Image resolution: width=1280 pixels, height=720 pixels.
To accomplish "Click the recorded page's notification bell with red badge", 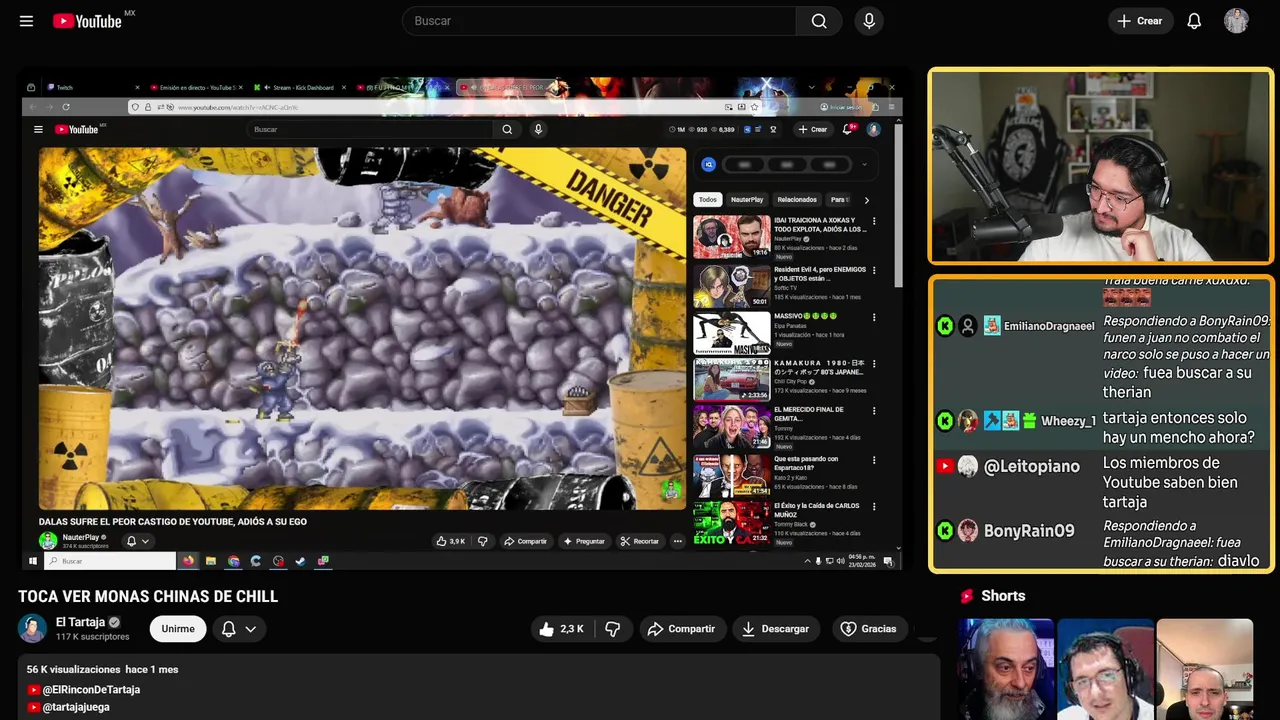I will tap(848, 129).
